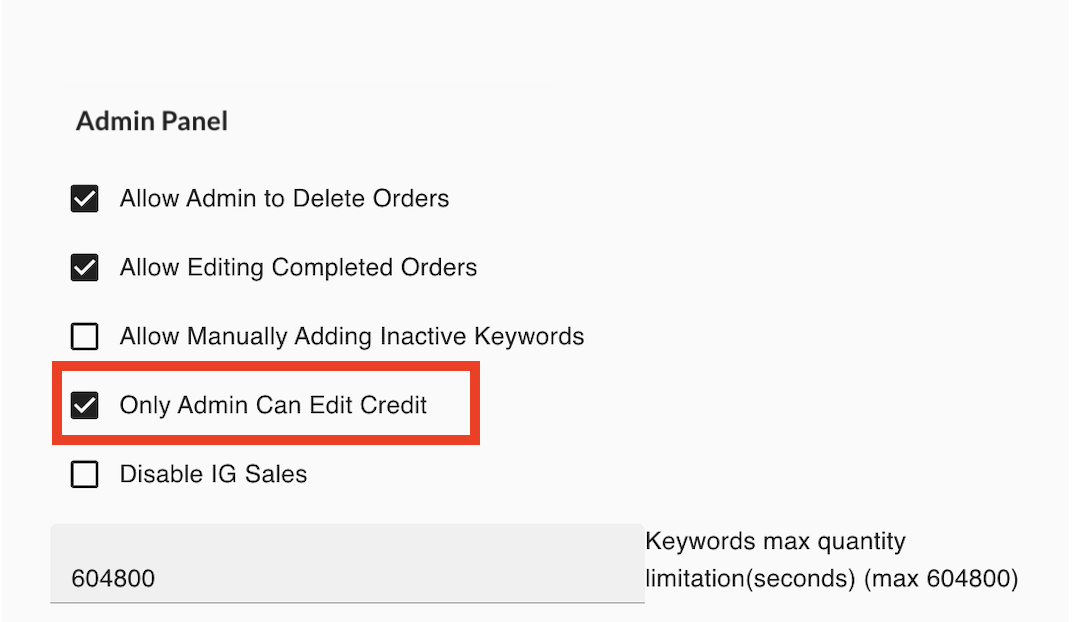Disable Allow Editing Completed Orders
This screenshot has height=622, width=1080.
pyautogui.click(x=84, y=267)
